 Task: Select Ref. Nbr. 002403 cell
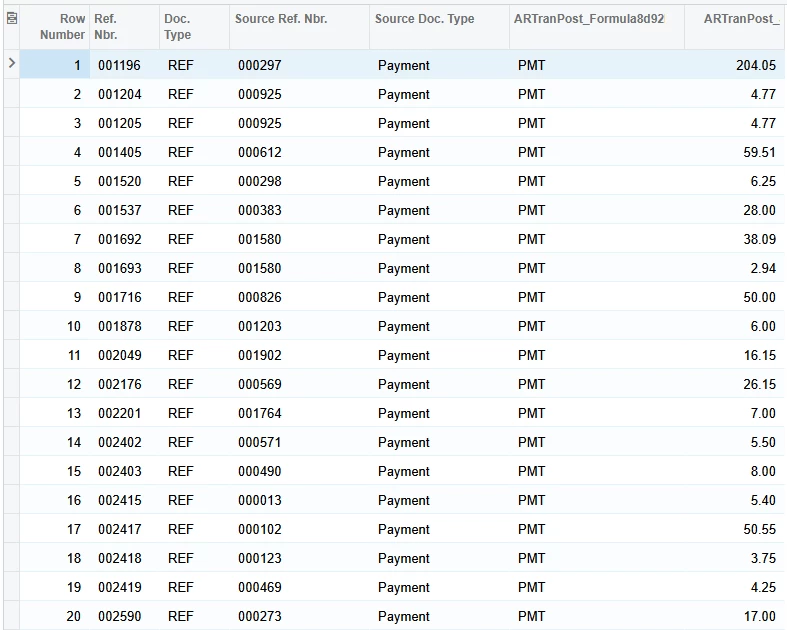point(124,471)
